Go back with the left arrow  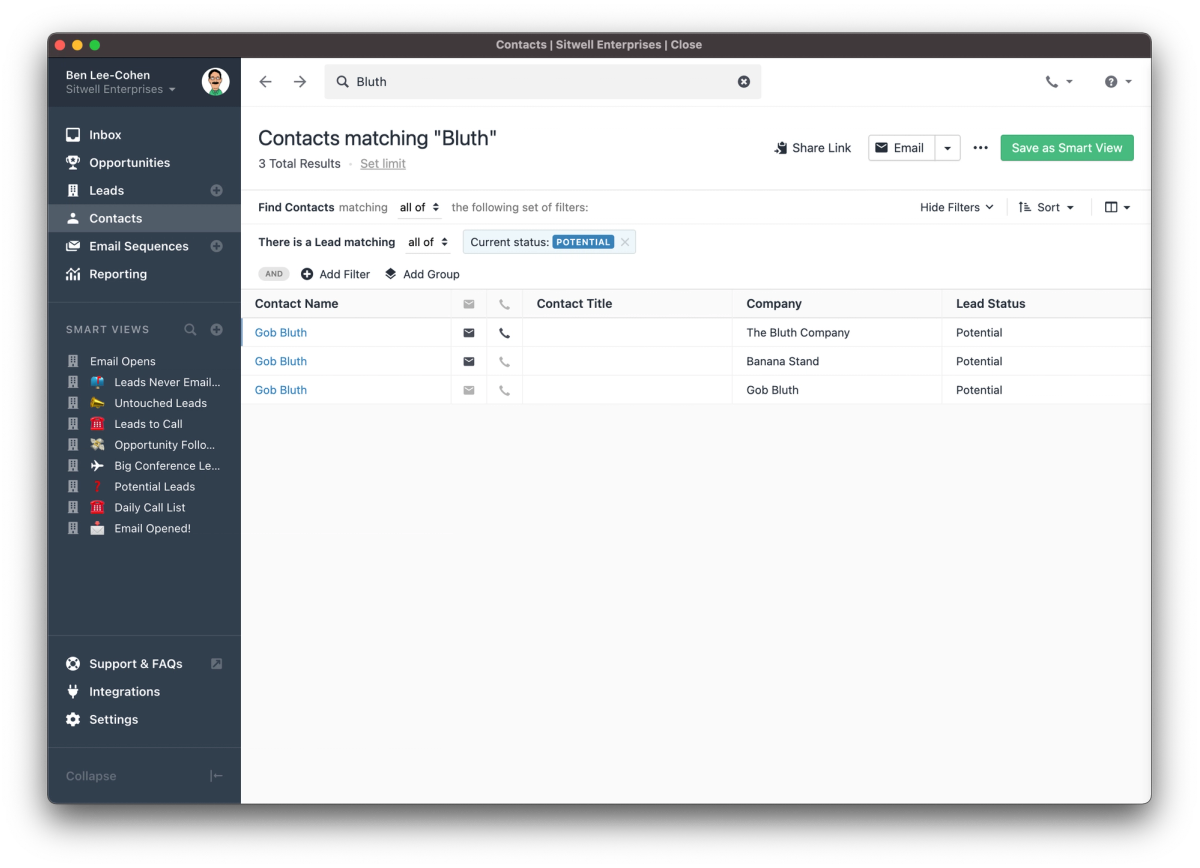265,82
